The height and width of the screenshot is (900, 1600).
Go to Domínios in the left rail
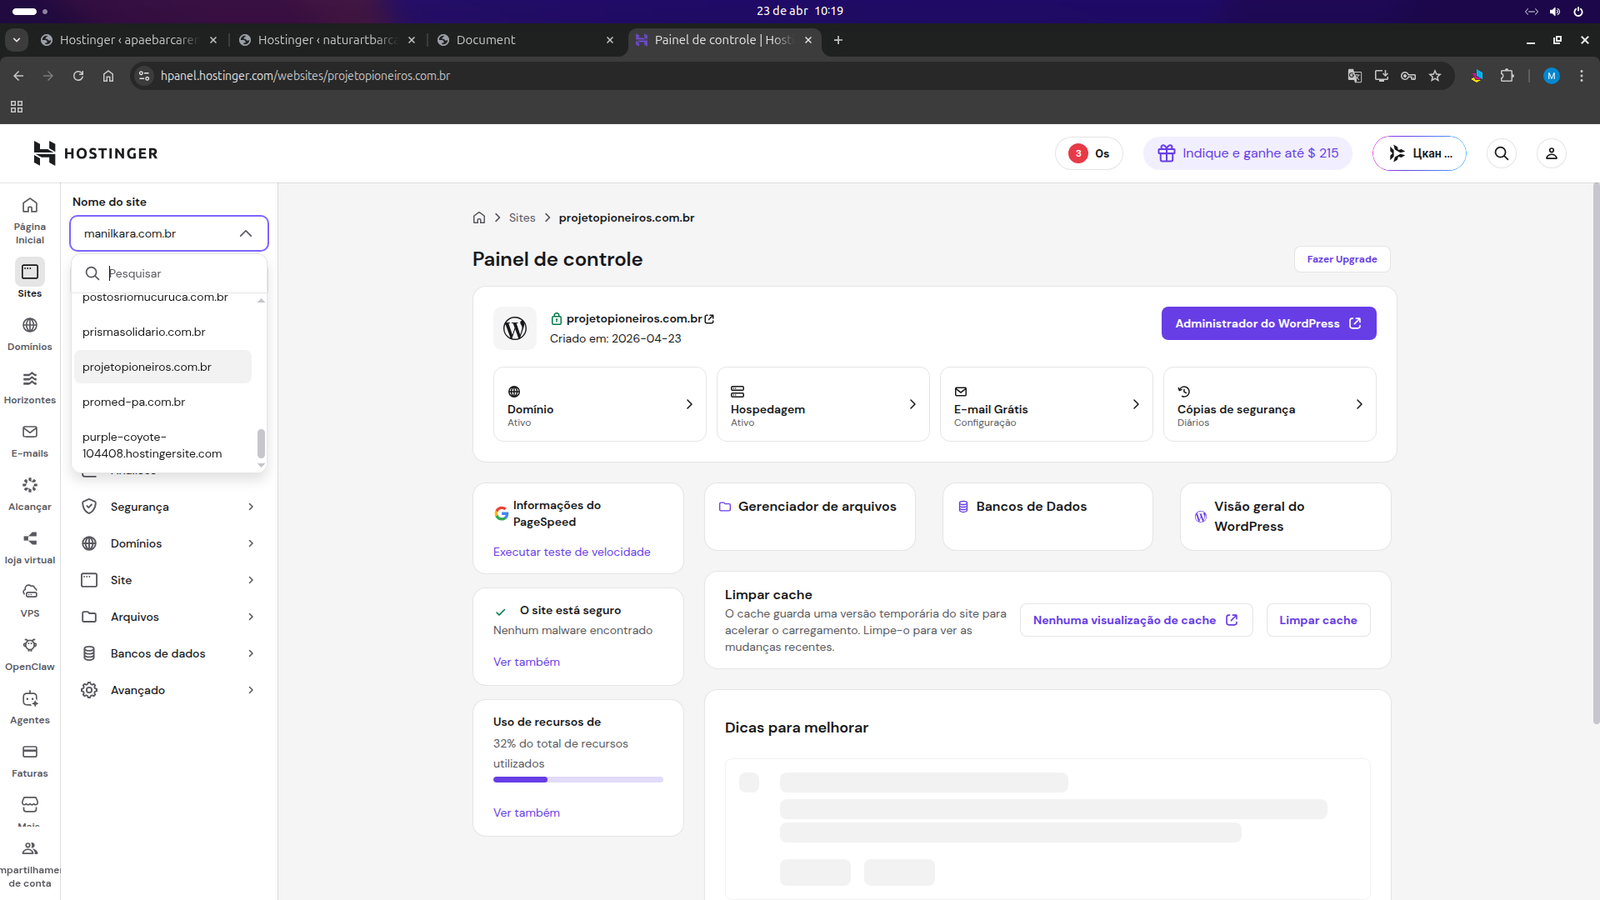[30, 334]
